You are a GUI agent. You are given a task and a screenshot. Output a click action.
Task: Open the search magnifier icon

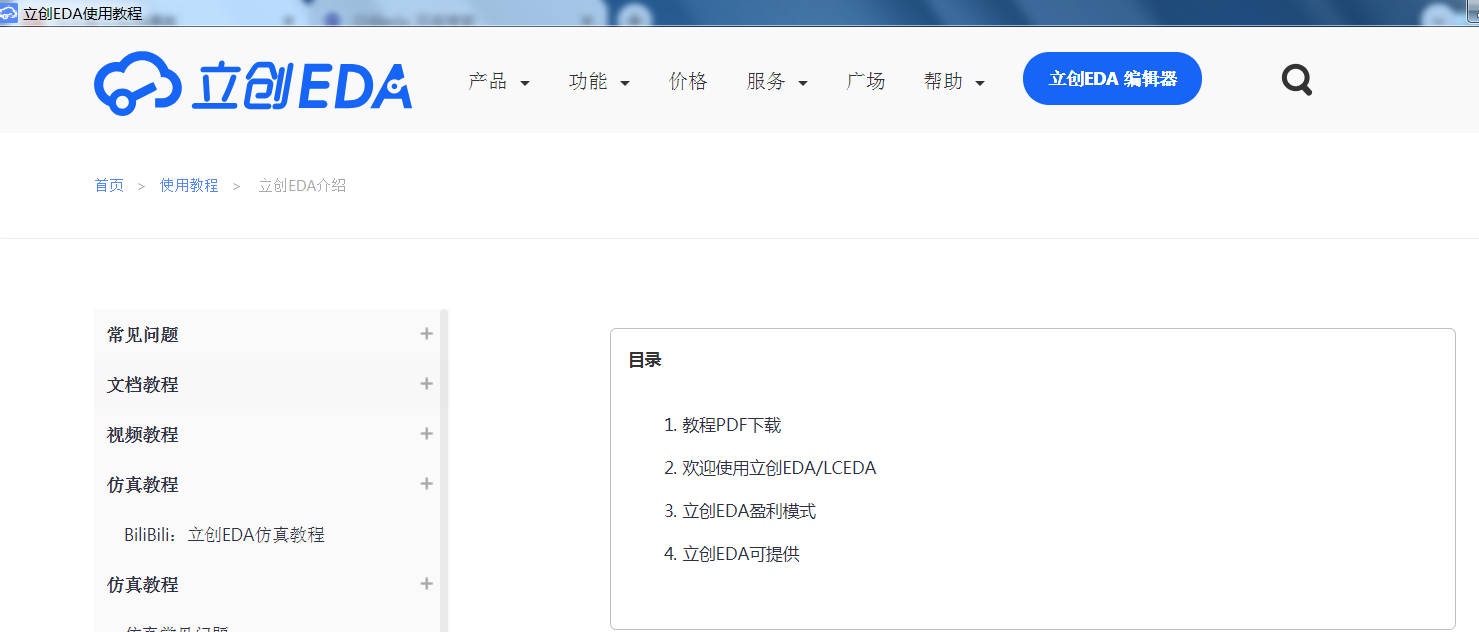(1297, 80)
